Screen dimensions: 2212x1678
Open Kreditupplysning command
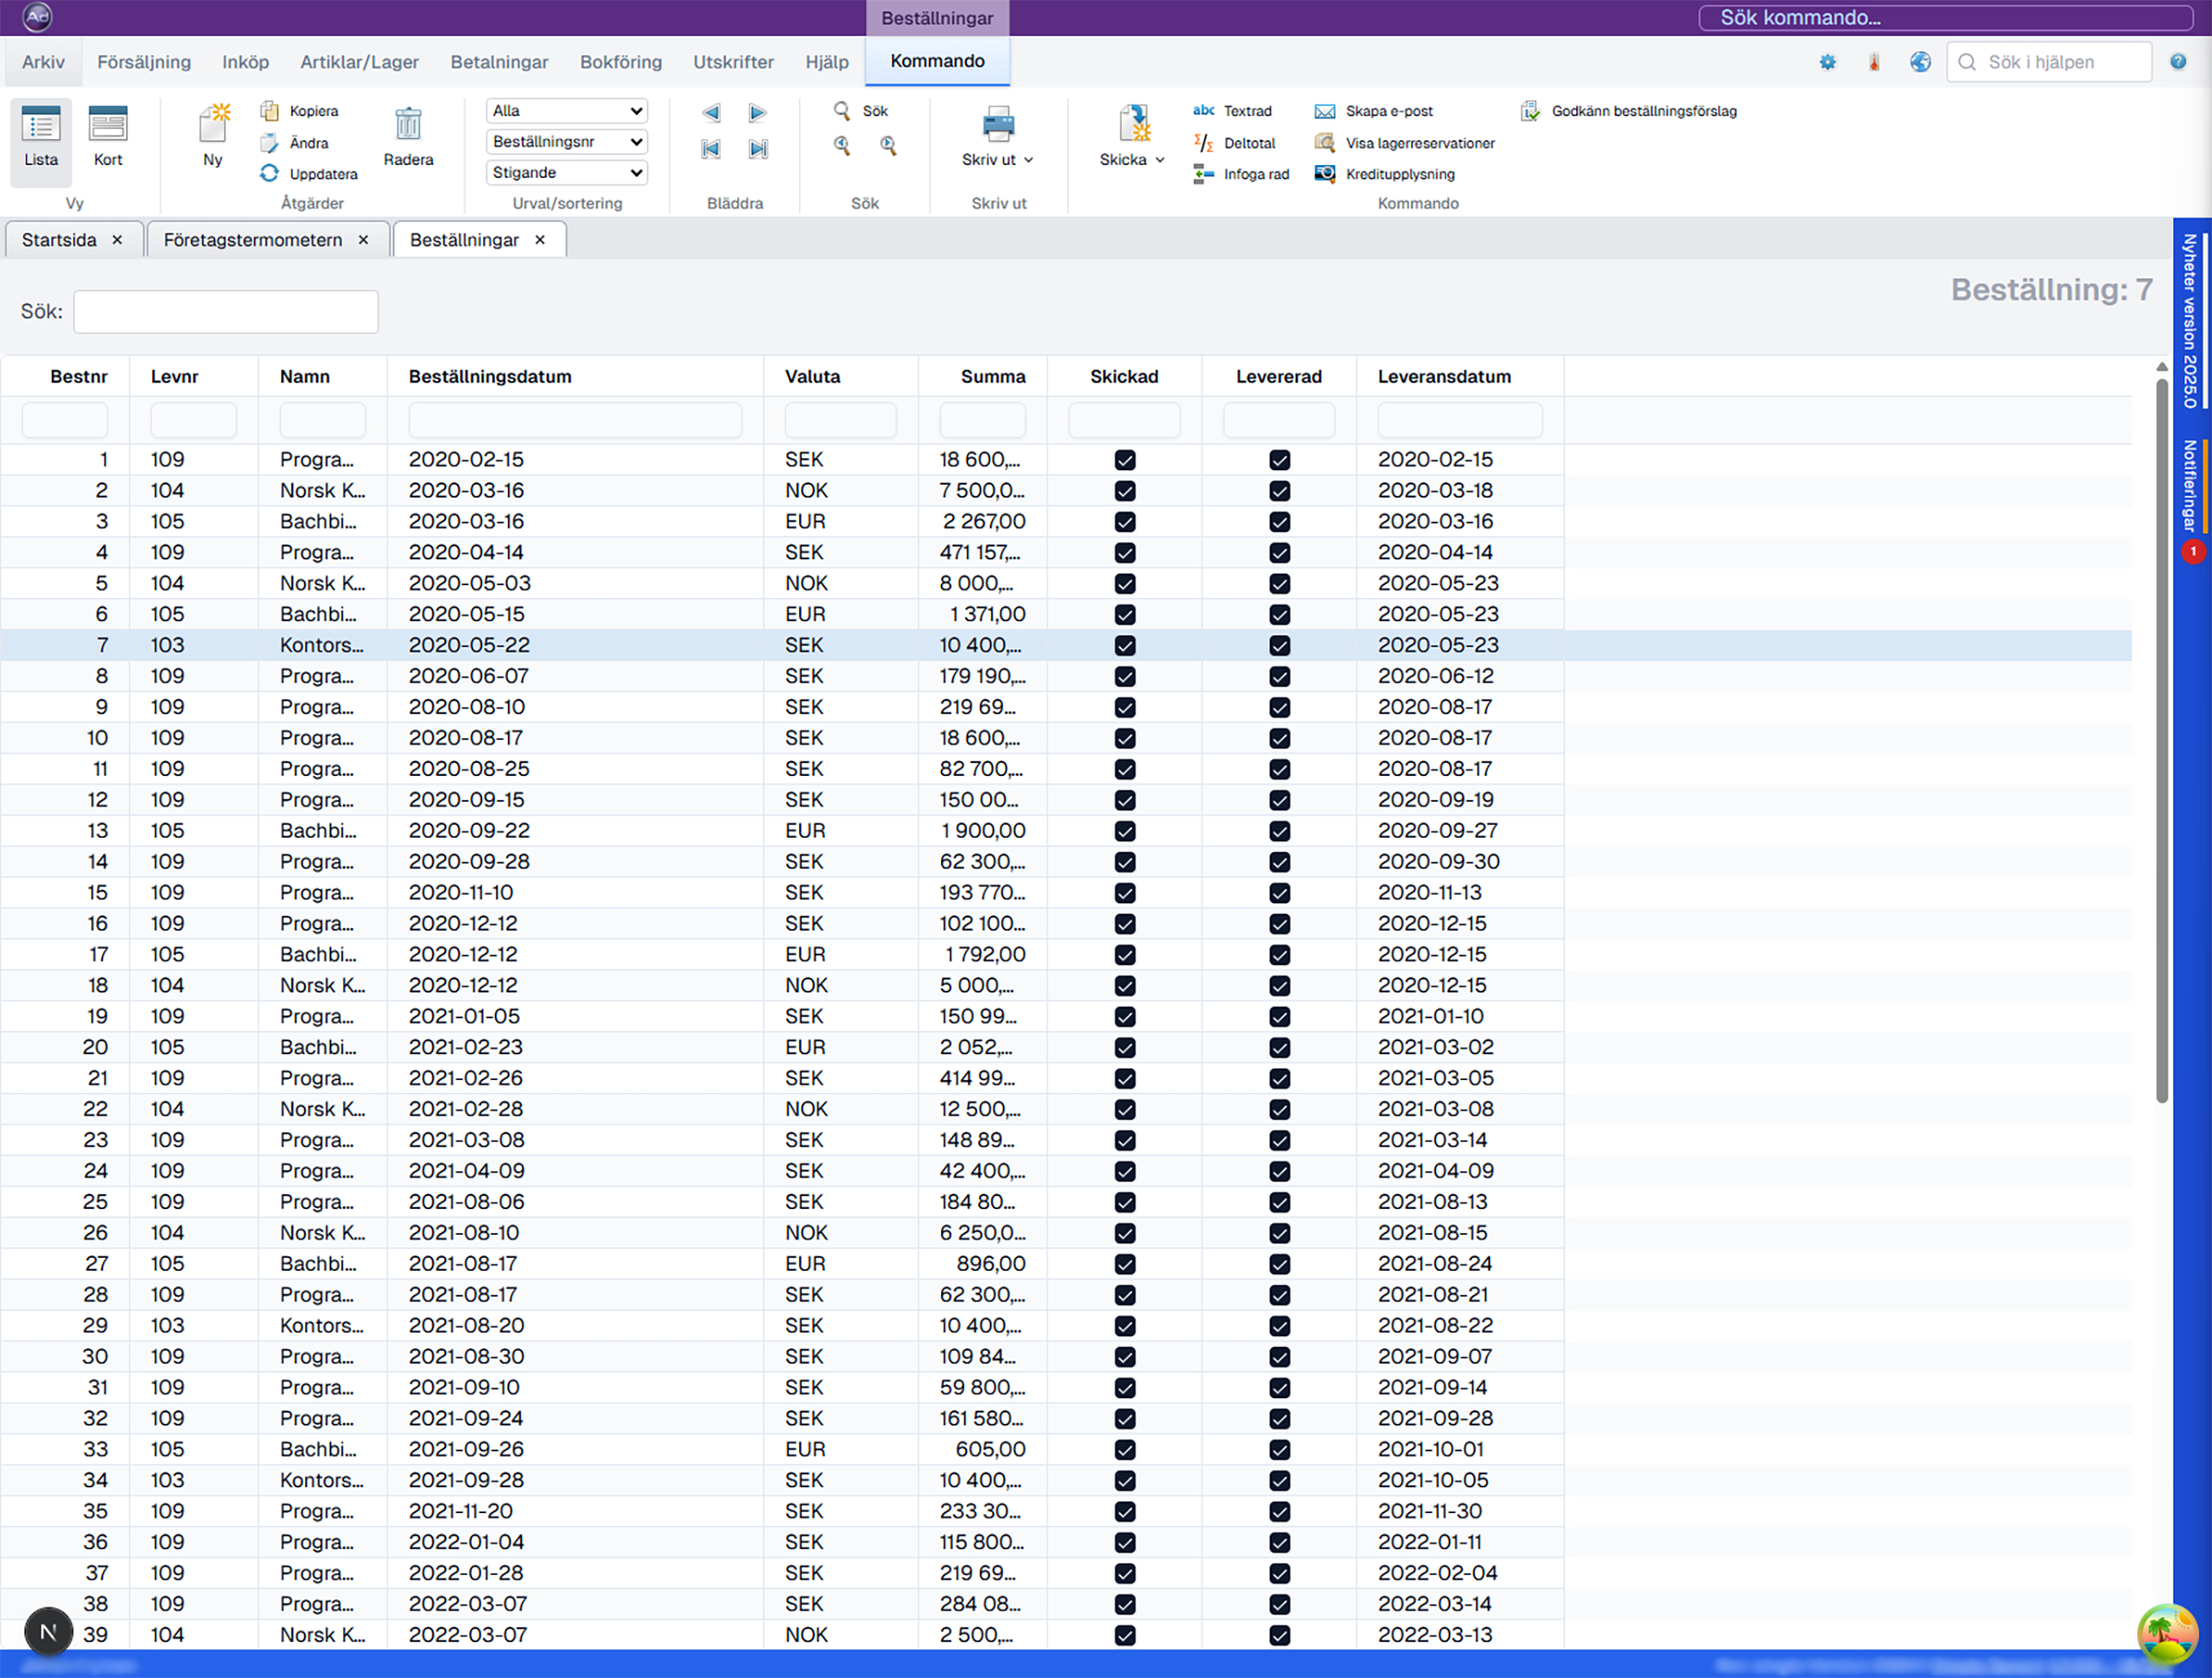[x=1399, y=174]
